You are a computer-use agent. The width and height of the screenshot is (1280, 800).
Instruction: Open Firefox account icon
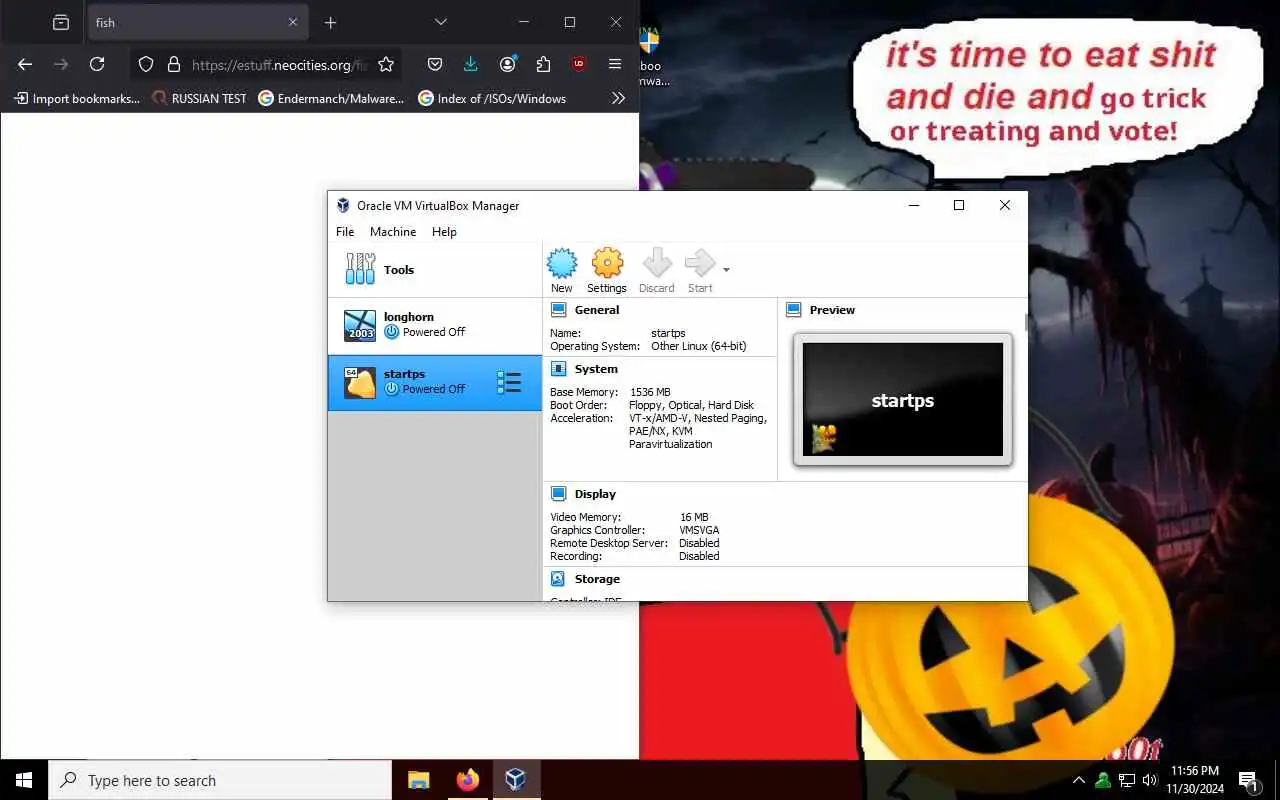point(508,64)
